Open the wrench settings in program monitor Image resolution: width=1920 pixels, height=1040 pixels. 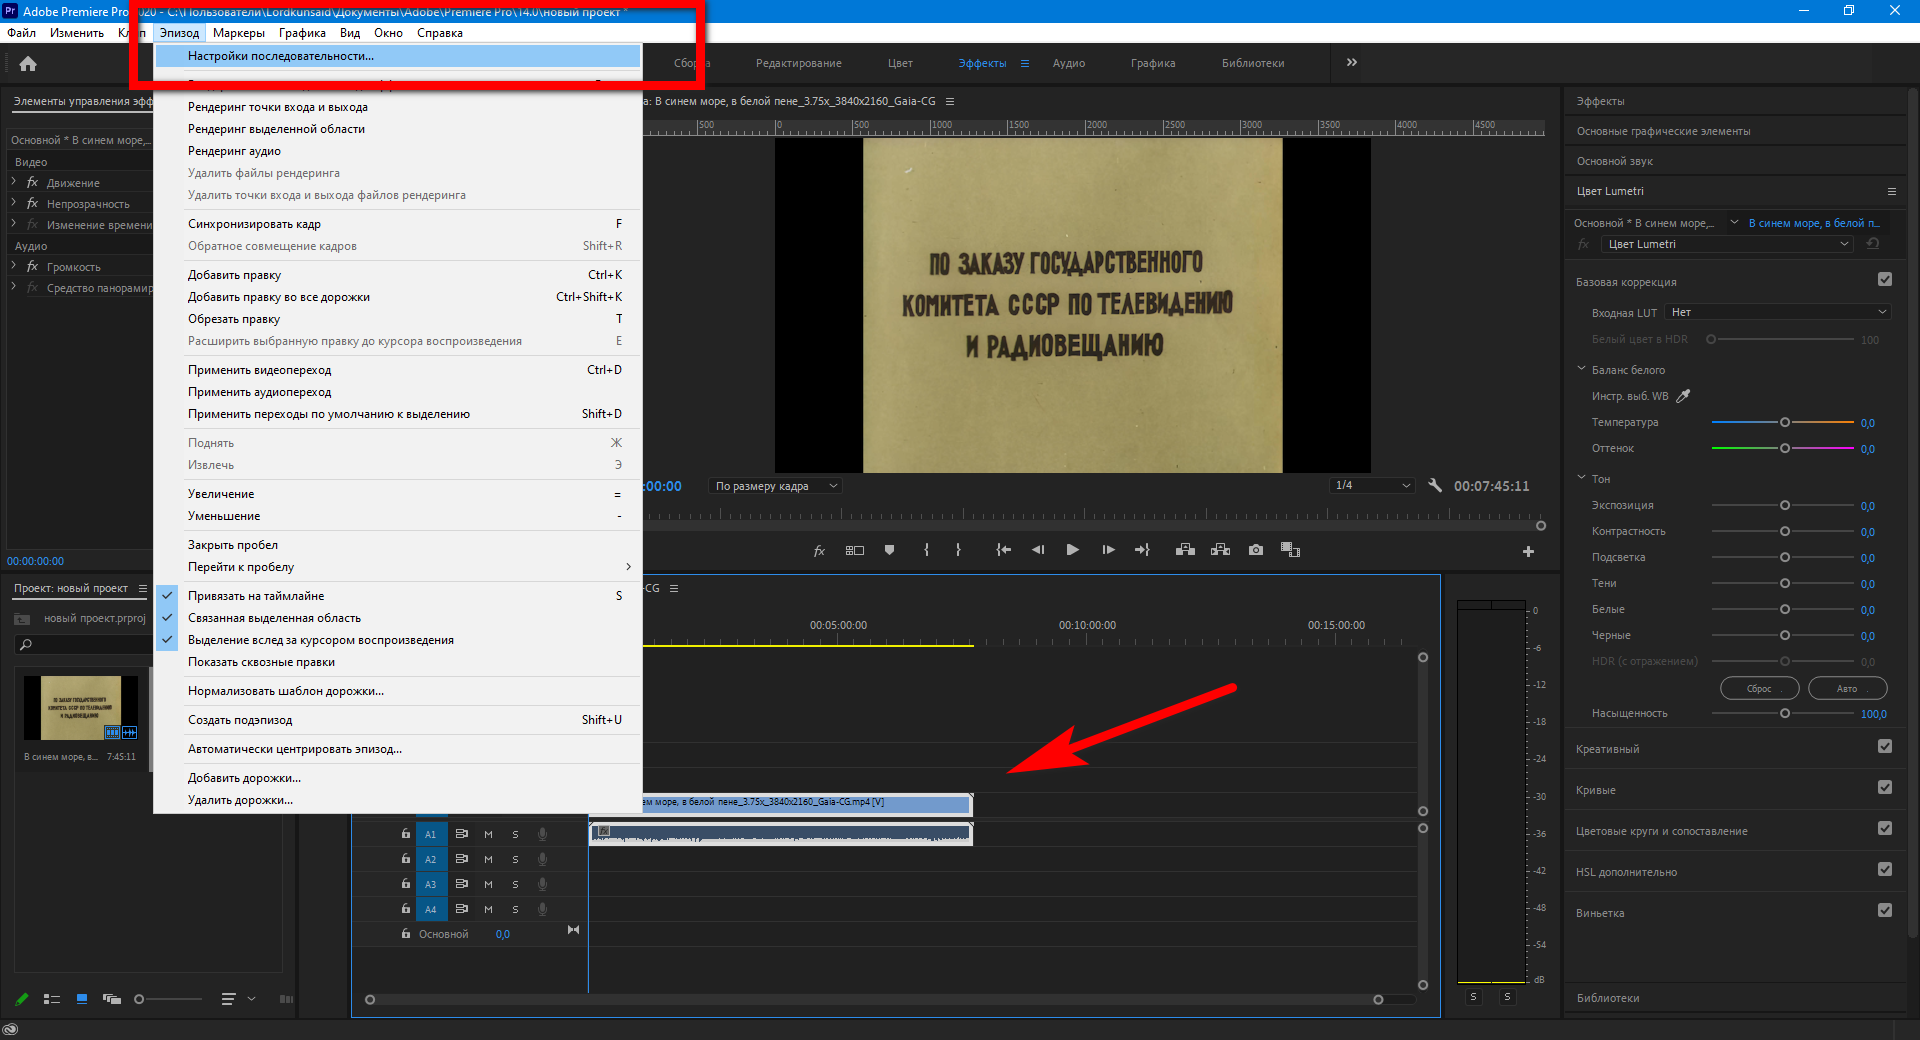pyautogui.click(x=1435, y=486)
